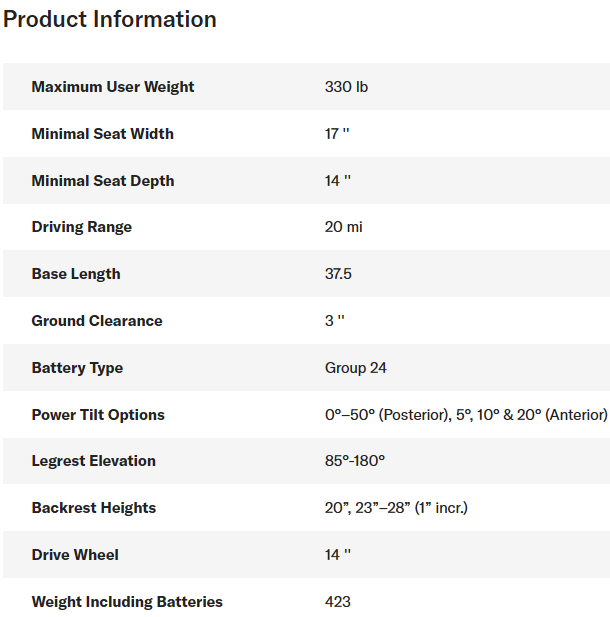610x617 pixels.
Task: Select the 423 weight value
Action: [338, 602]
